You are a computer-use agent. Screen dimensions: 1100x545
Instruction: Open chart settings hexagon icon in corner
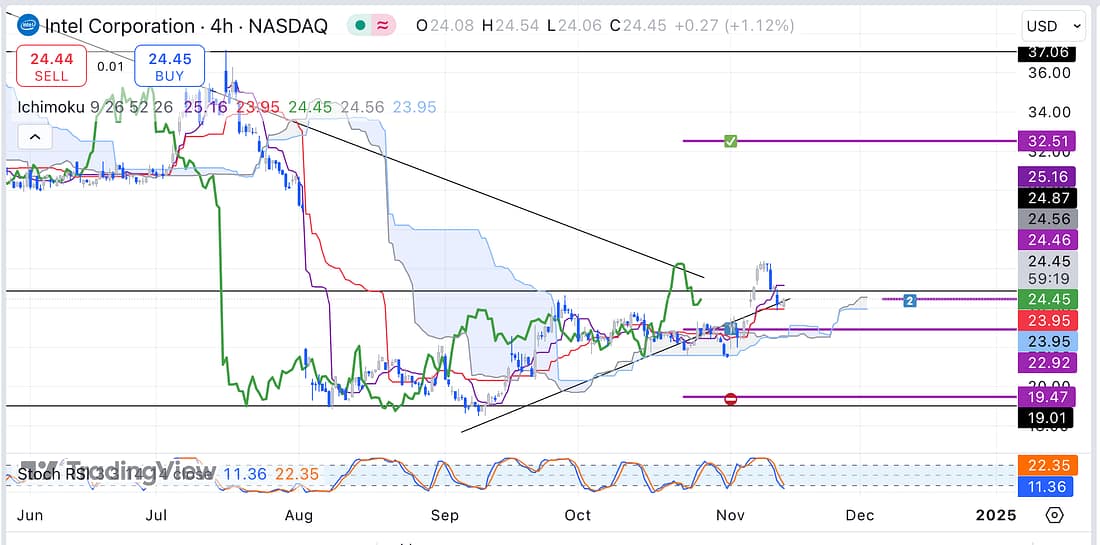(x=1054, y=515)
